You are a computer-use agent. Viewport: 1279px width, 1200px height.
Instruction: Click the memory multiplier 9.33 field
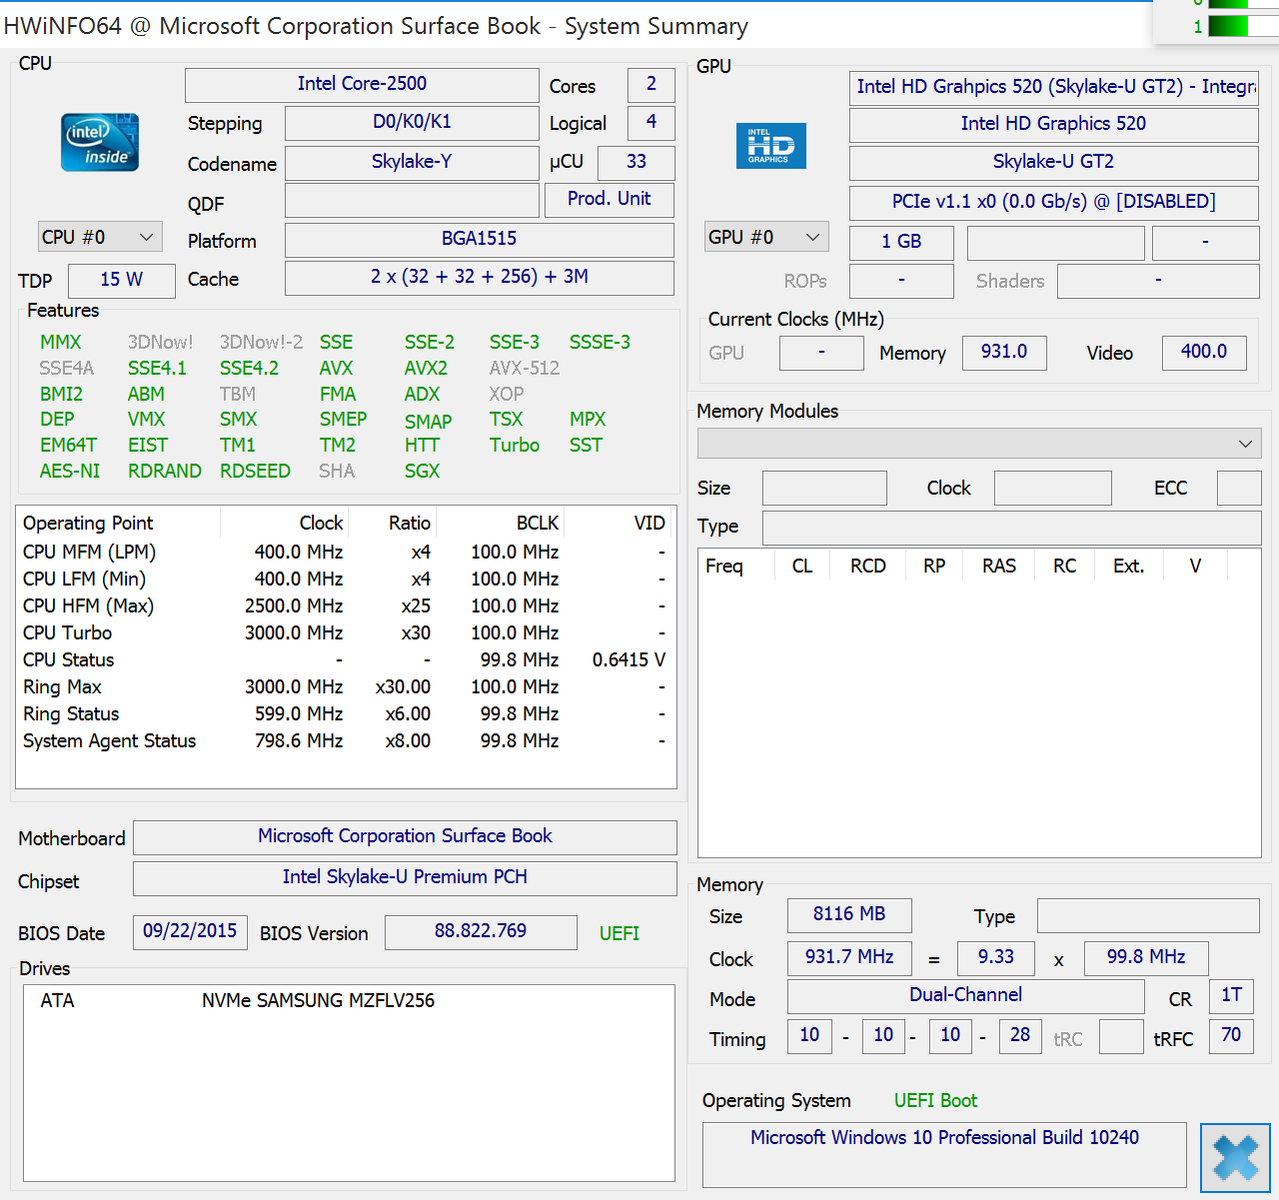pyautogui.click(x=996, y=958)
